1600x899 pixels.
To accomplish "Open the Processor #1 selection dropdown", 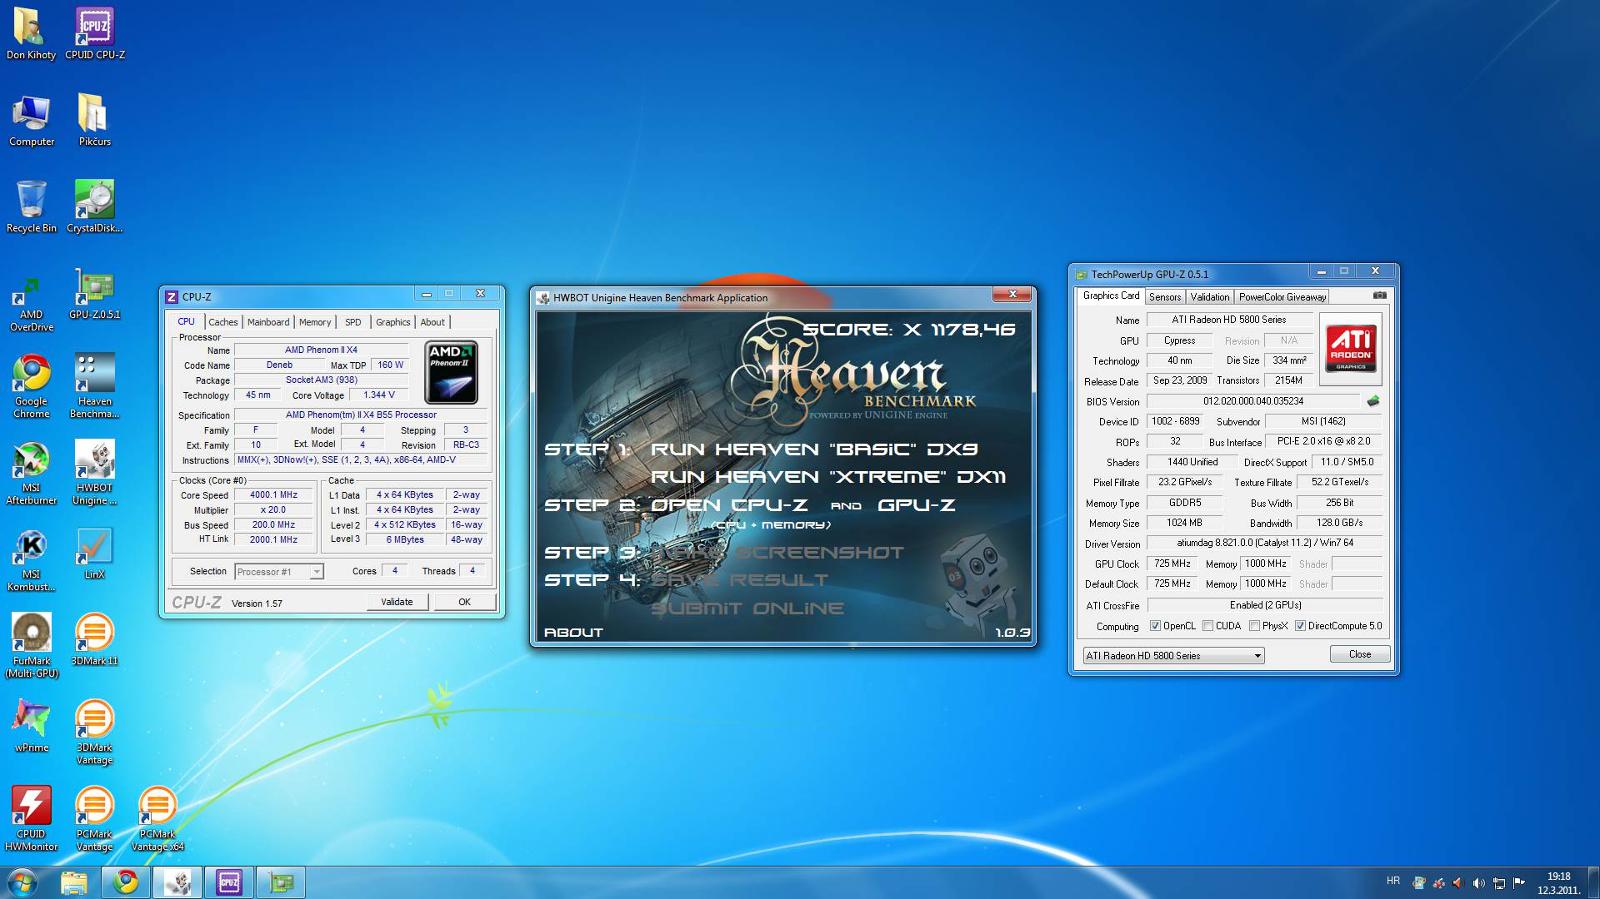I will [279, 572].
